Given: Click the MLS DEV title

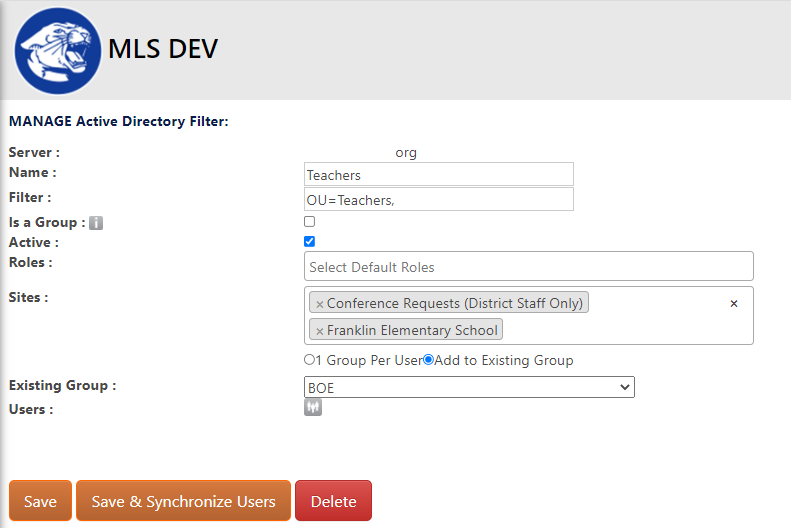Looking at the screenshot, I should [163, 49].
